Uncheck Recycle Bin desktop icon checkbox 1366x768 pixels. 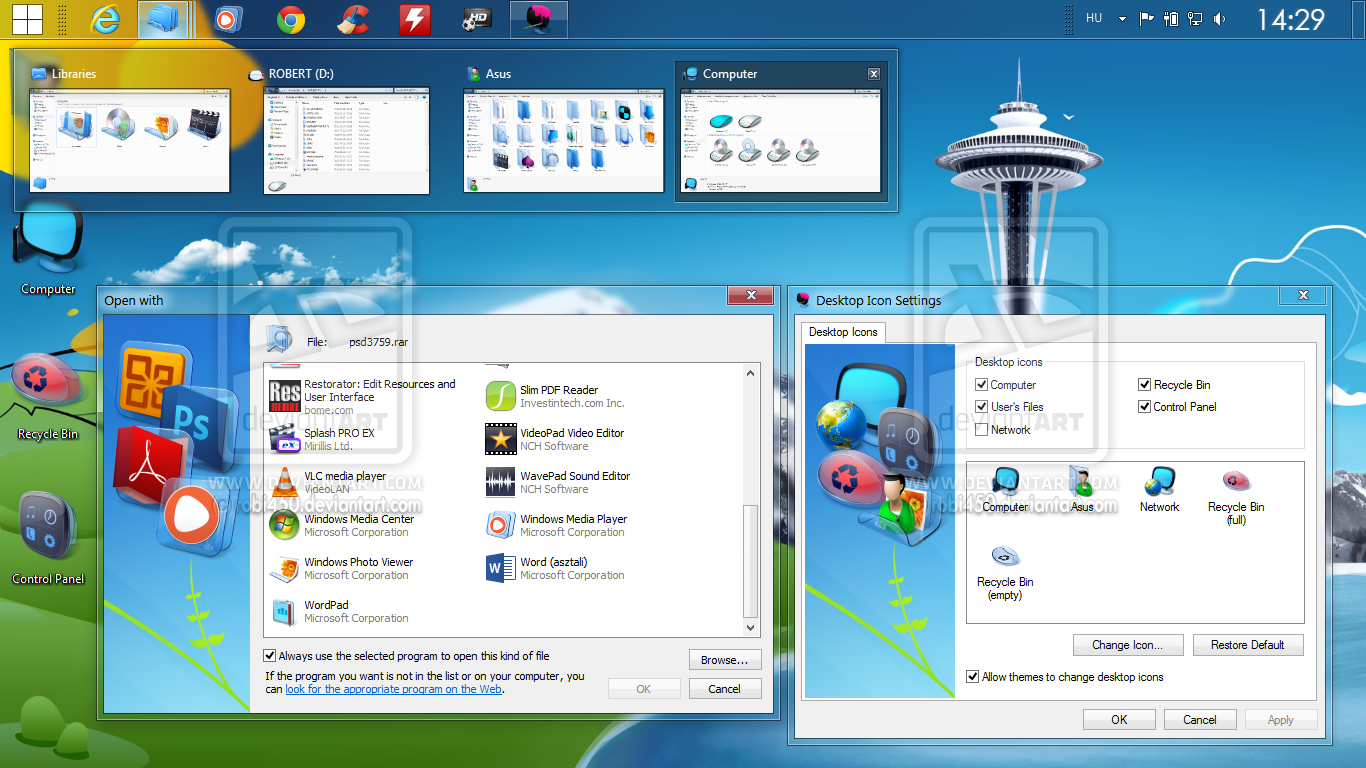click(1144, 385)
